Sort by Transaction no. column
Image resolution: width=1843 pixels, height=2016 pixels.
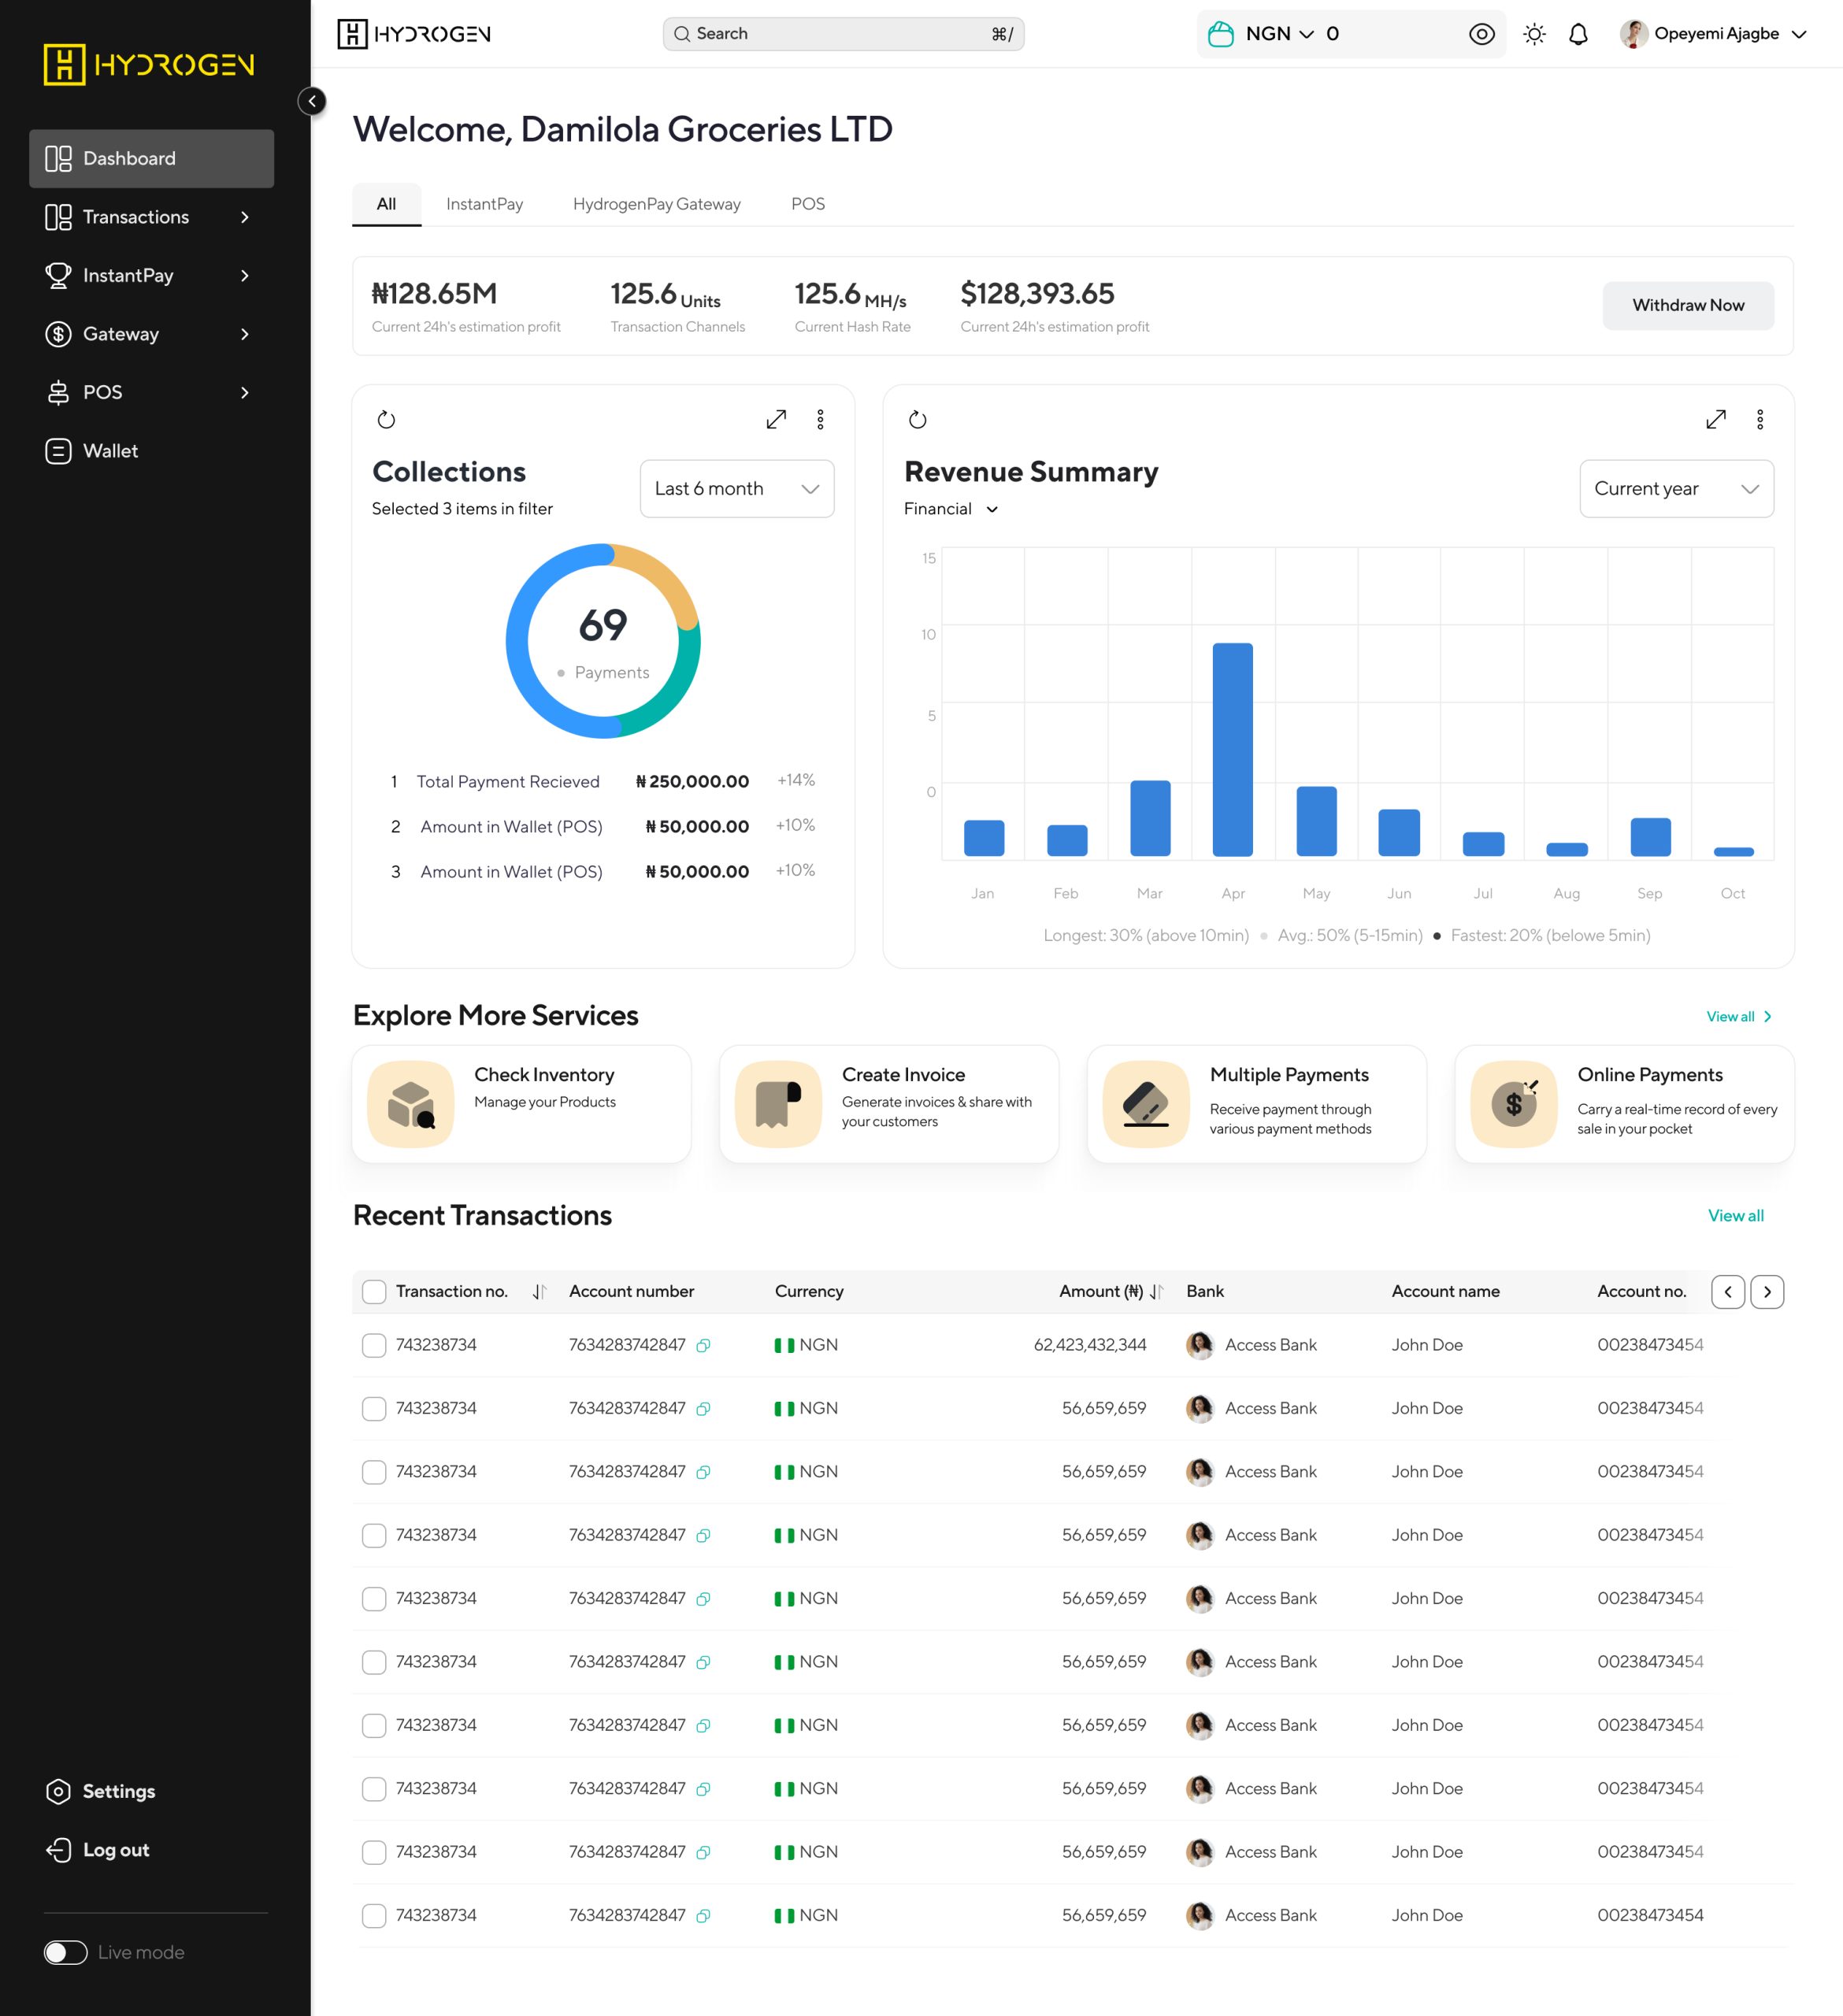click(539, 1292)
